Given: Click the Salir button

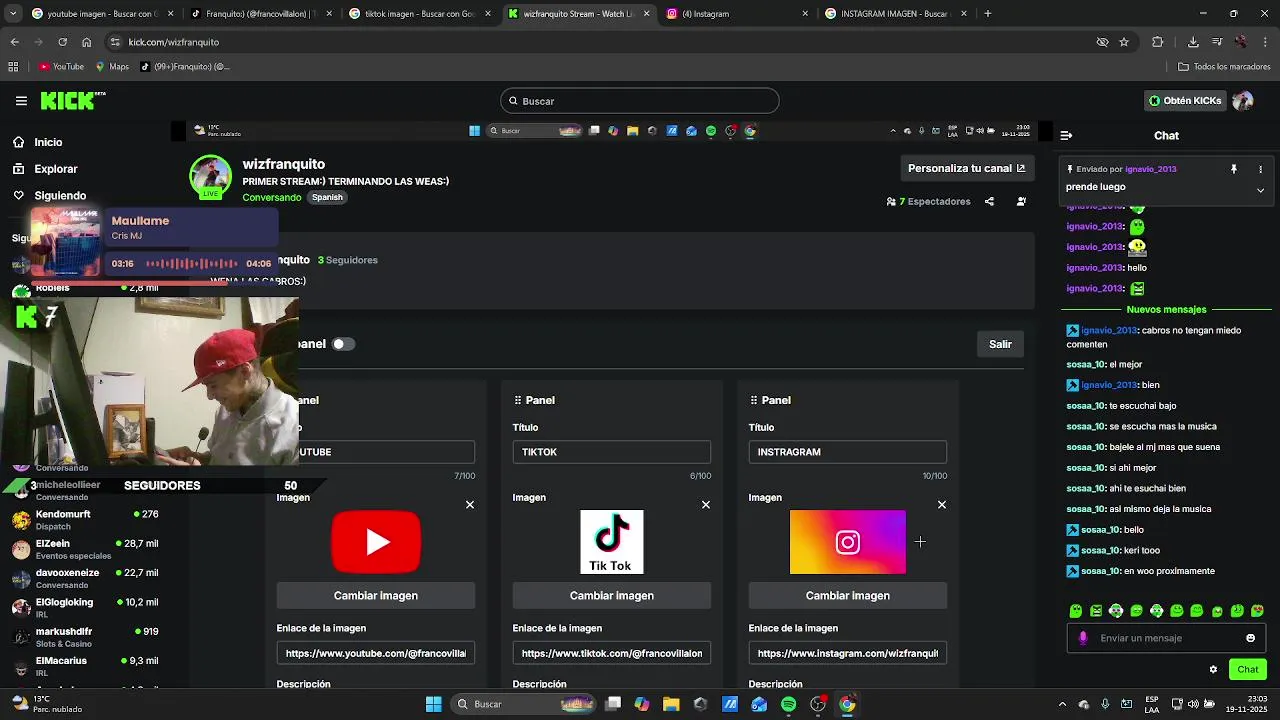Looking at the screenshot, I should [x=1000, y=344].
